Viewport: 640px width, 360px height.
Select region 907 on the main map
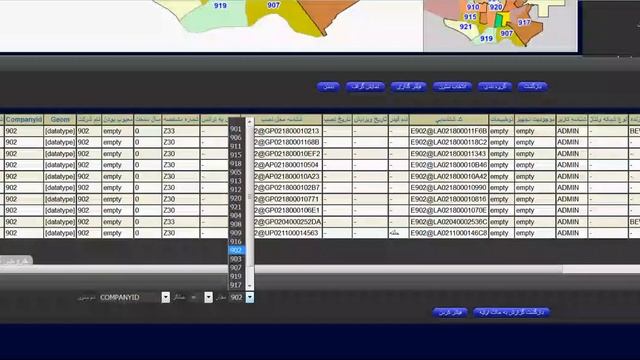[273, 5]
